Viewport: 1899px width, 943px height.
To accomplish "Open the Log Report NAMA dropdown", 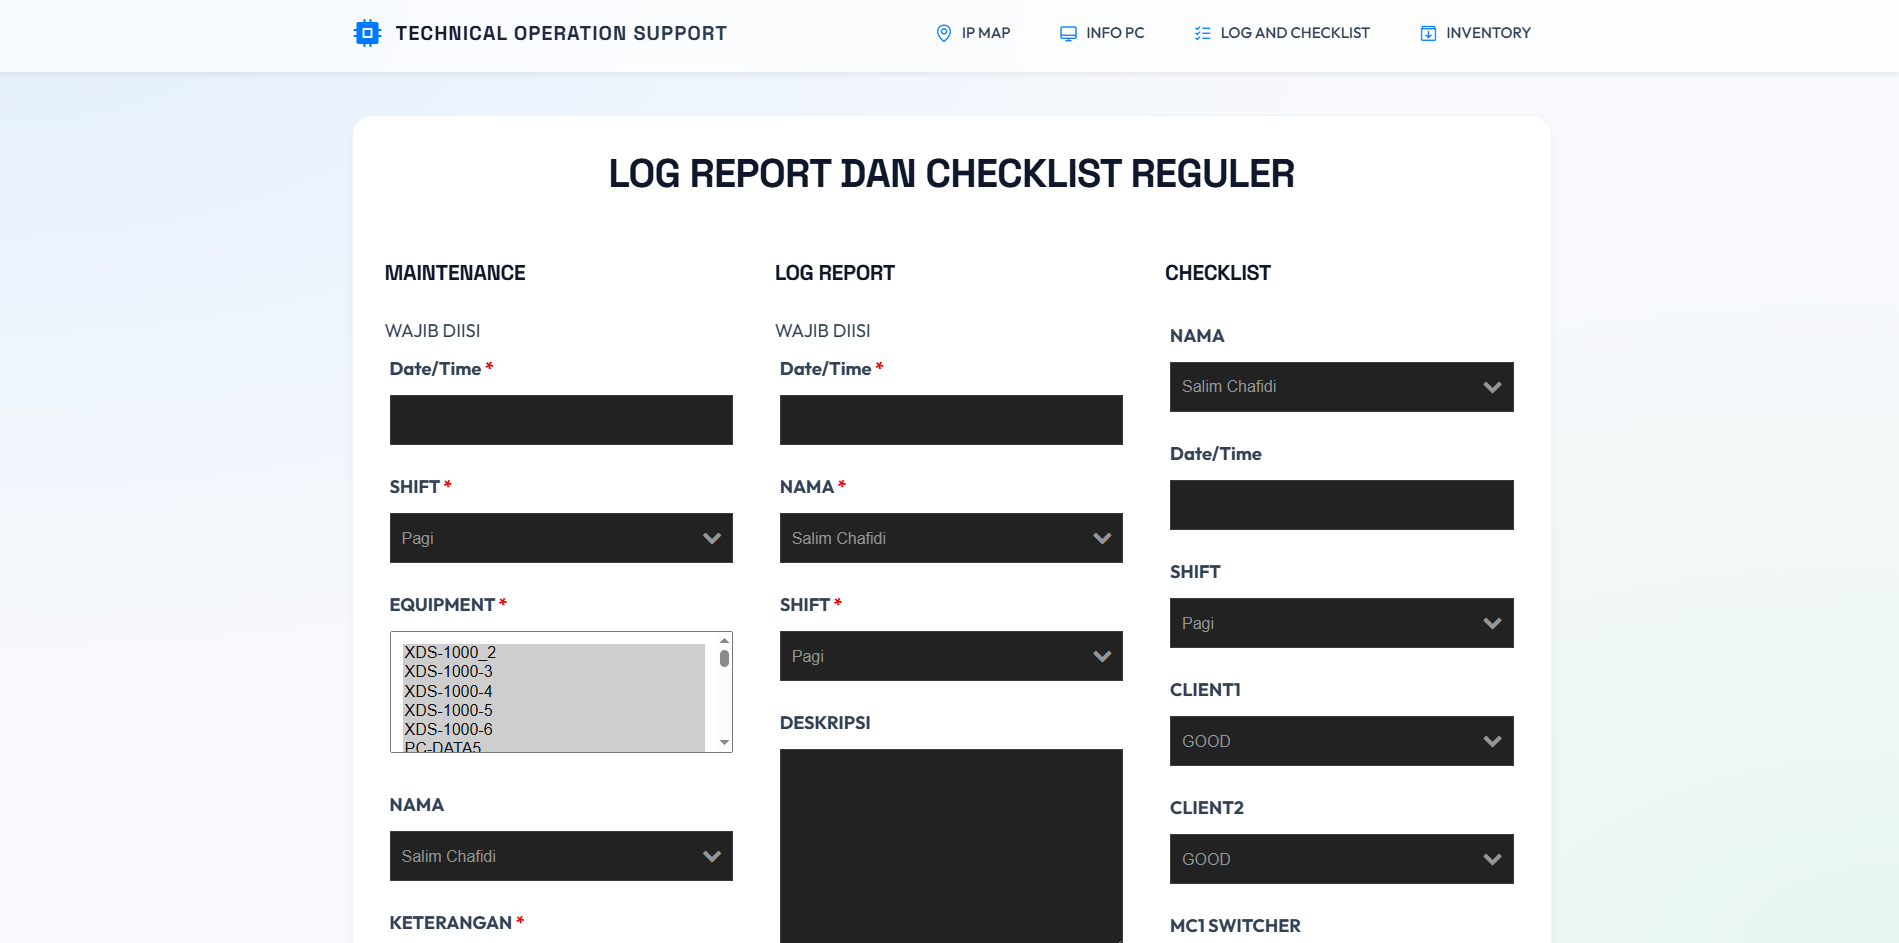I will click(951, 538).
